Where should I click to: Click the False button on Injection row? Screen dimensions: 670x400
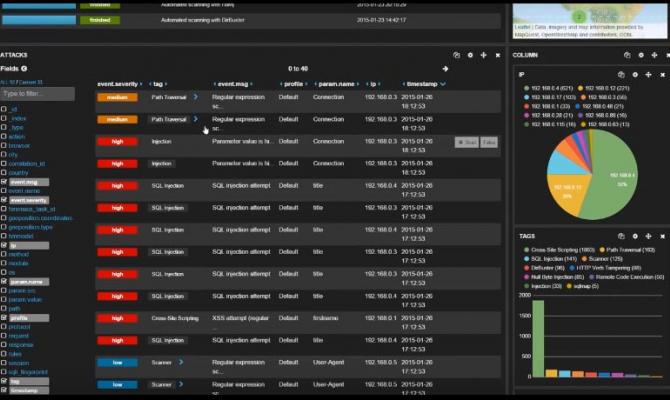[489, 142]
